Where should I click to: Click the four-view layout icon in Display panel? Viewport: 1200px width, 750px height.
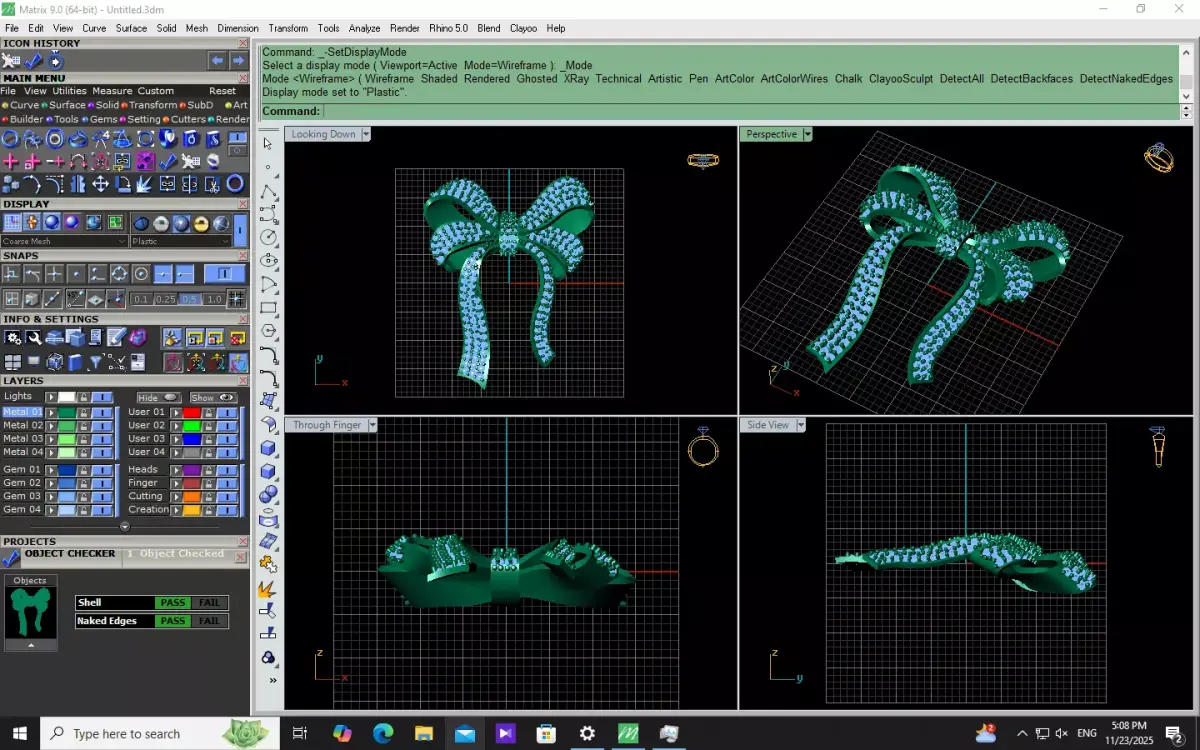coord(116,222)
